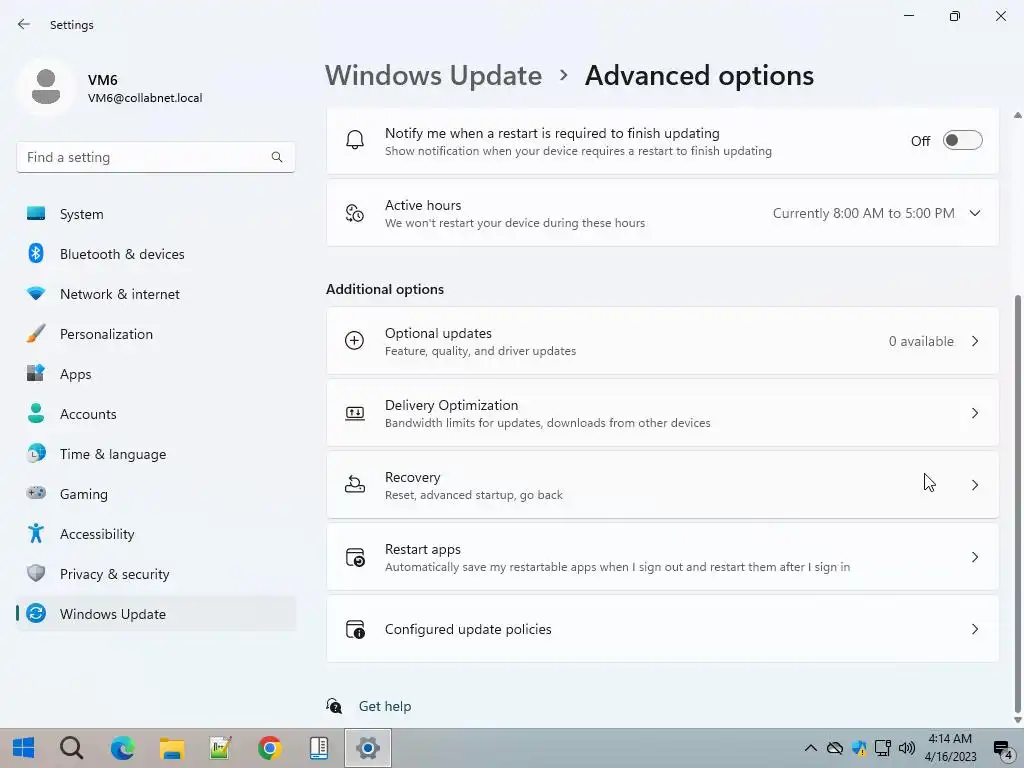The width and height of the screenshot is (1024, 768).
Task: Click the volume speaker tray icon
Action: click(x=906, y=748)
